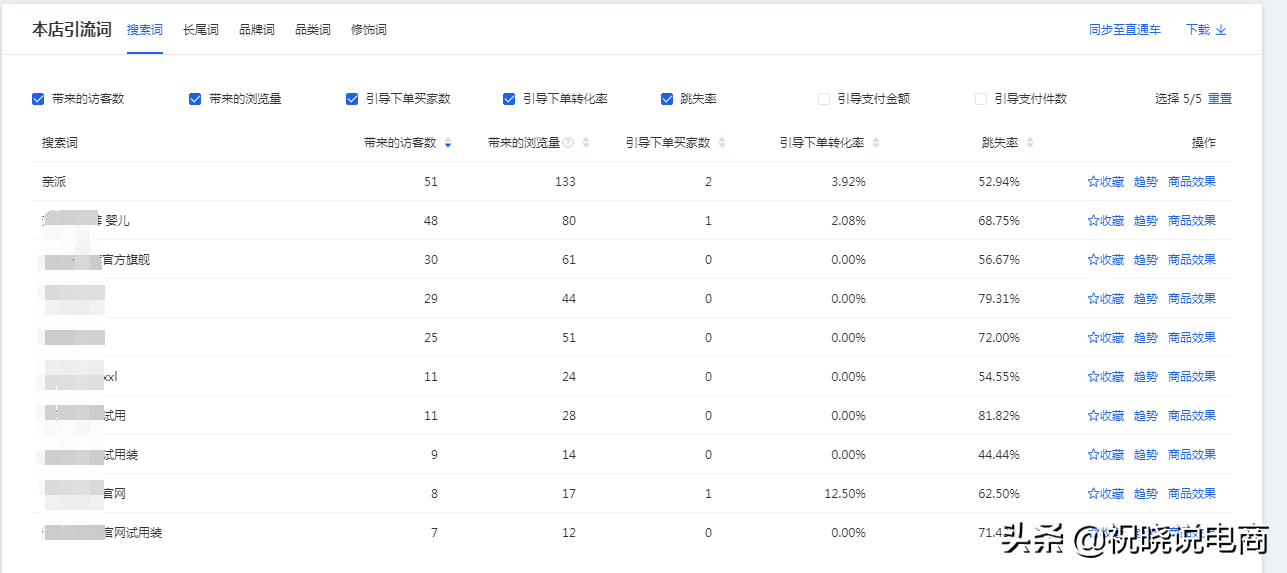Viewport: 1287px width, 573px height.
Task: Click 下载 link at top right
Action: pos(1198,30)
